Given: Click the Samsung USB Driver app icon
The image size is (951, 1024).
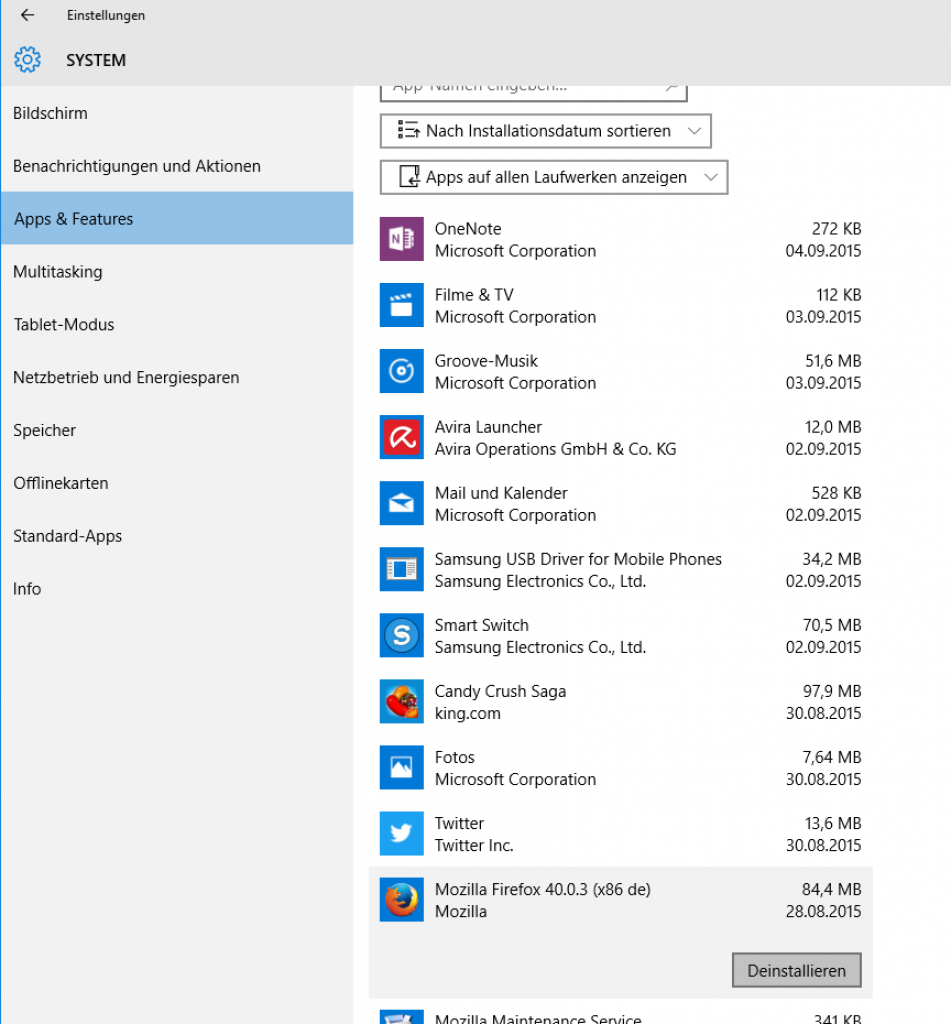Looking at the screenshot, I should click(402, 569).
